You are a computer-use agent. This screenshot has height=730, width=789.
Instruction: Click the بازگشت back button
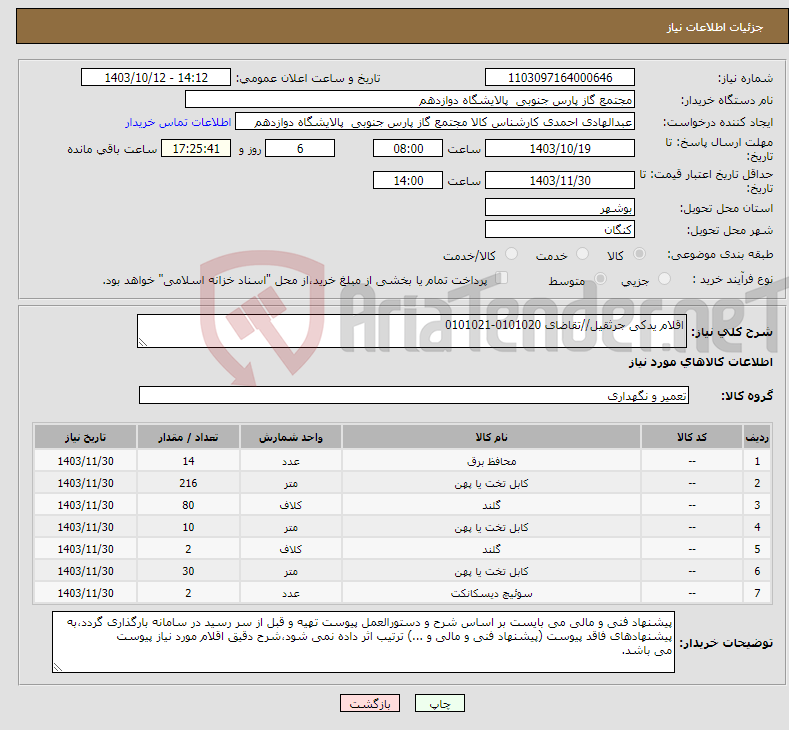coord(370,703)
